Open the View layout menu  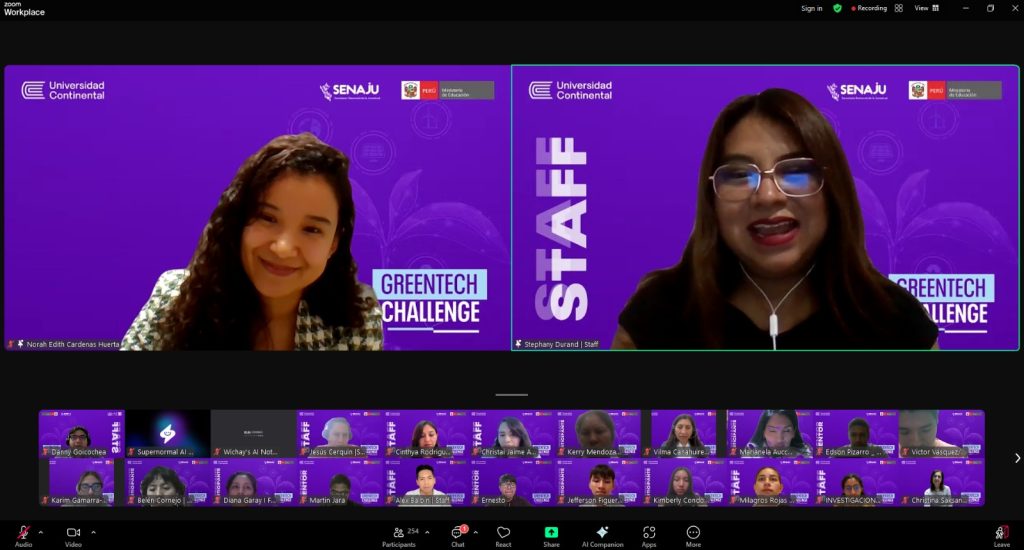click(x=926, y=8)
